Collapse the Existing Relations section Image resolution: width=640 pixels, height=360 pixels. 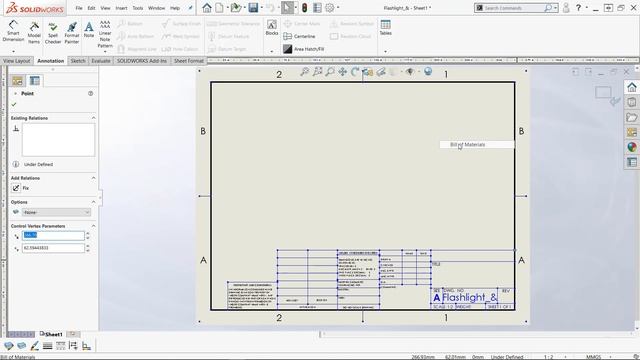coord(93,118)
